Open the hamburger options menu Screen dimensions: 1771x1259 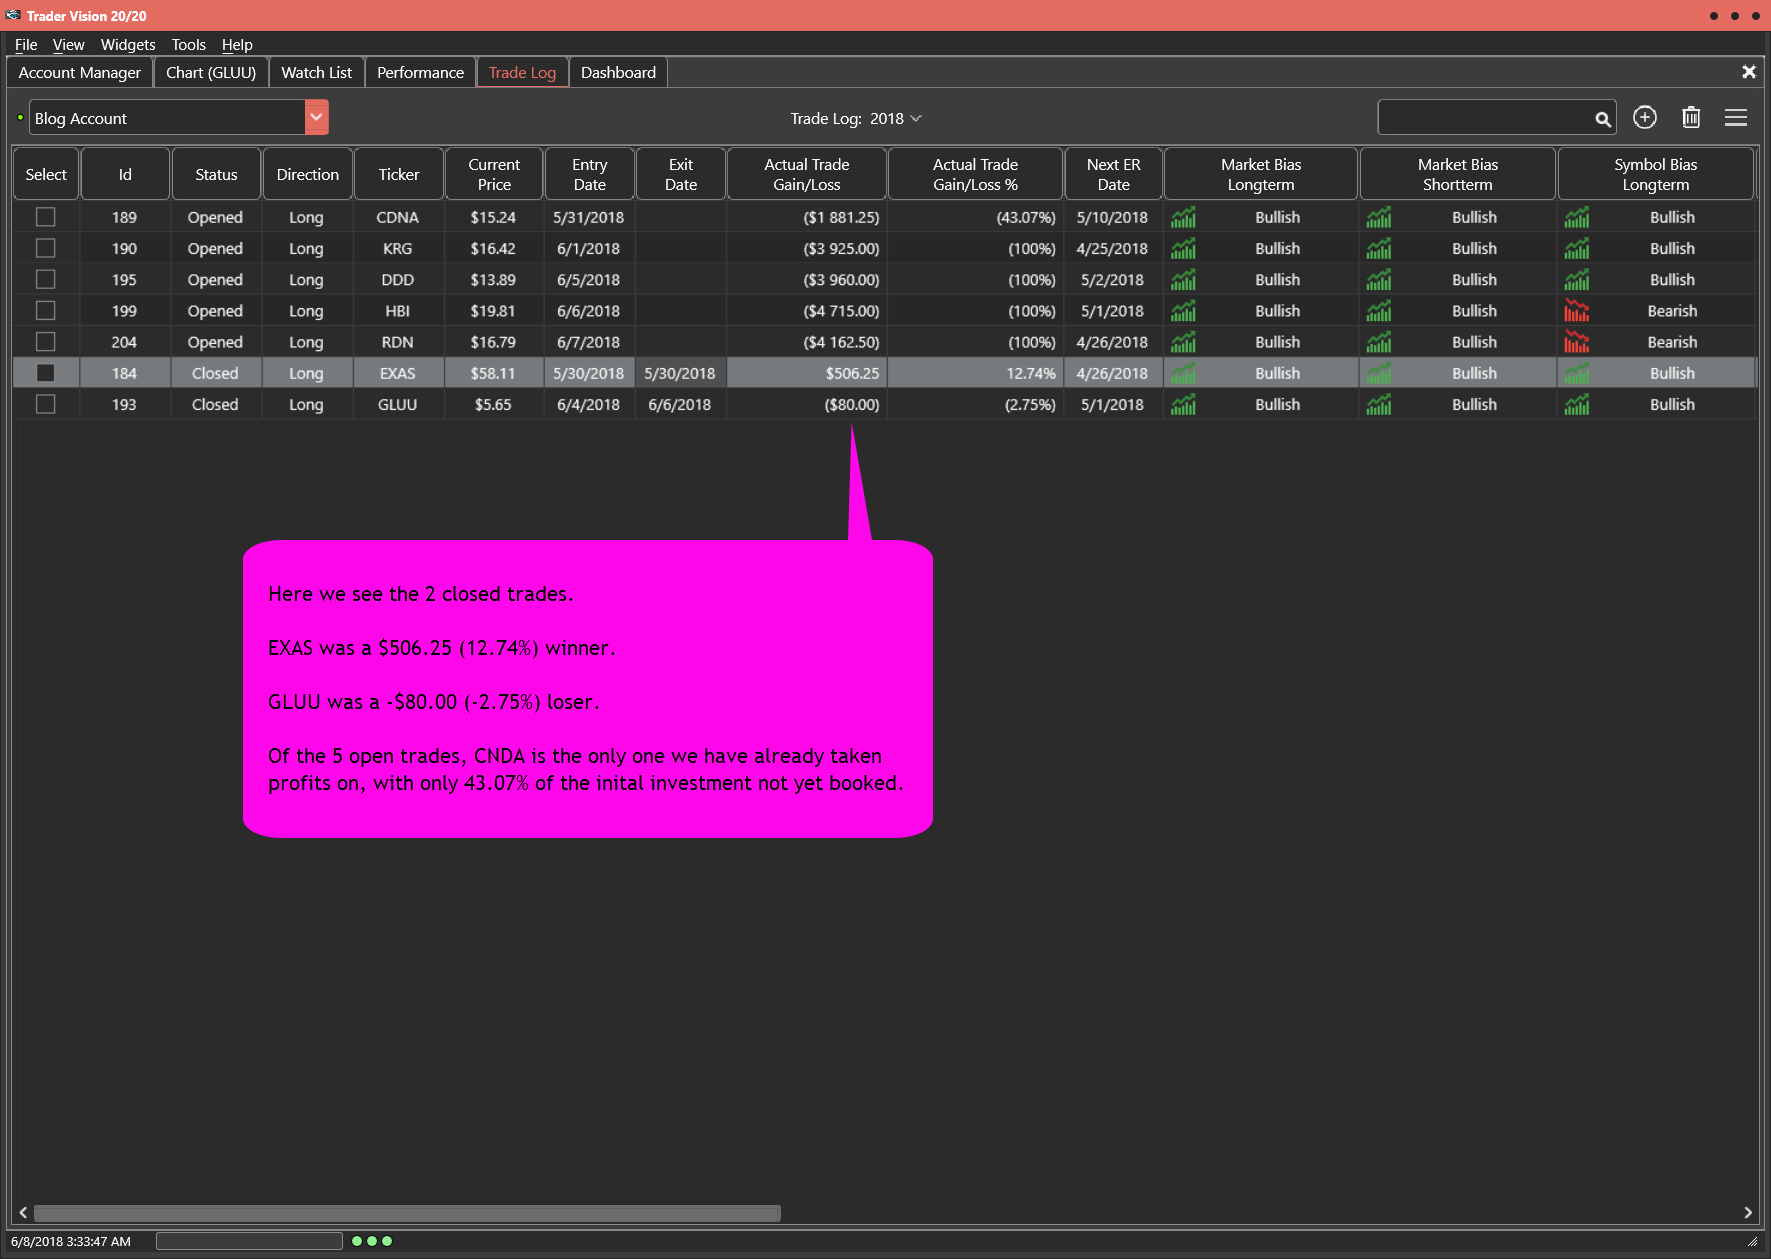point(1736,117)
